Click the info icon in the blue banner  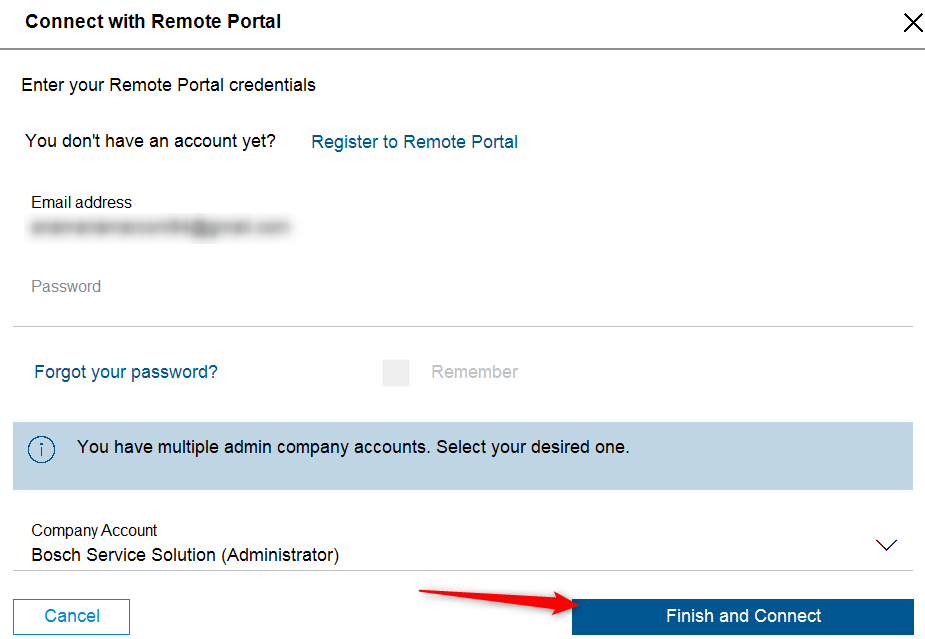click(41, 450)
